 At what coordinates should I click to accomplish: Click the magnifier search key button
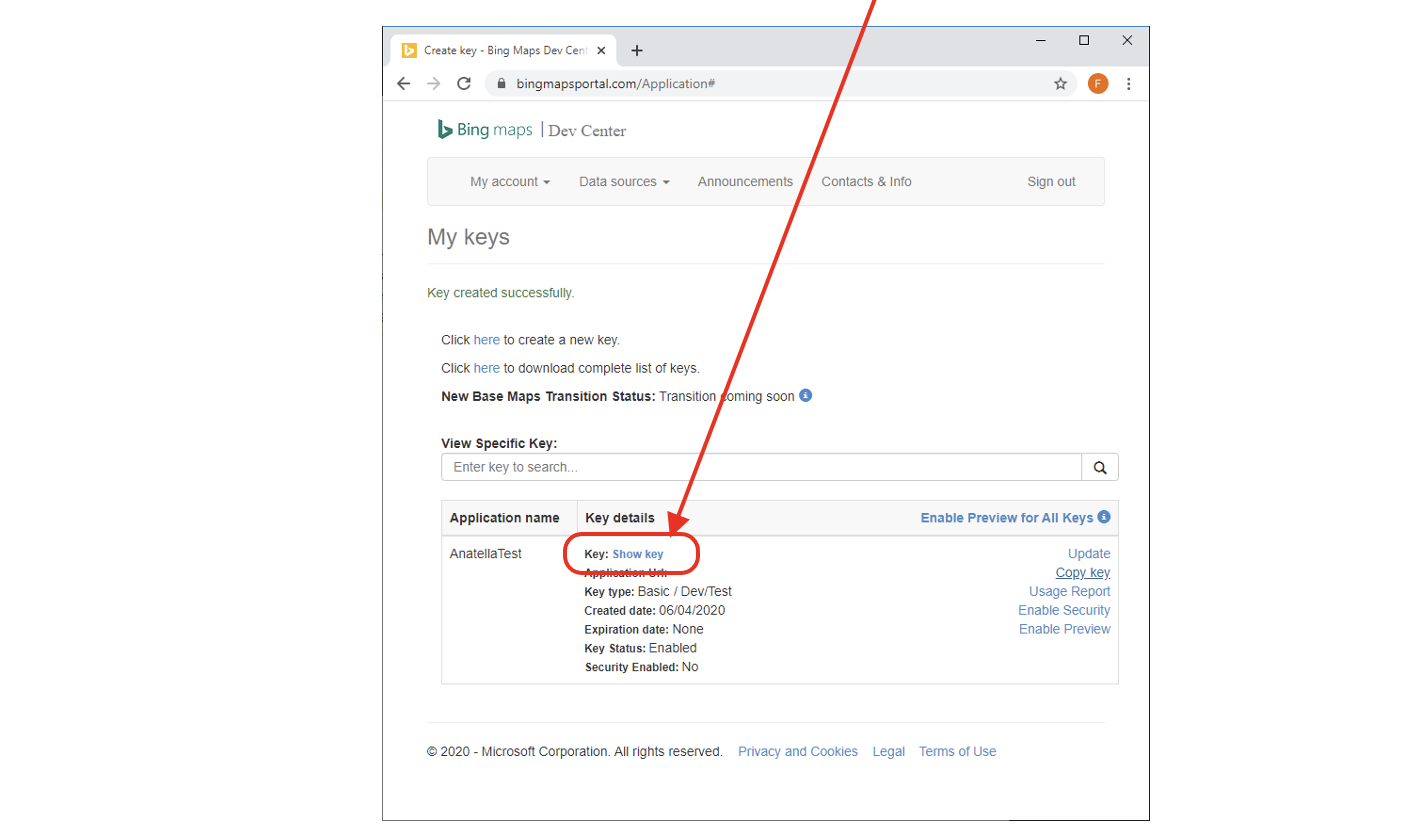(1100, 467)
